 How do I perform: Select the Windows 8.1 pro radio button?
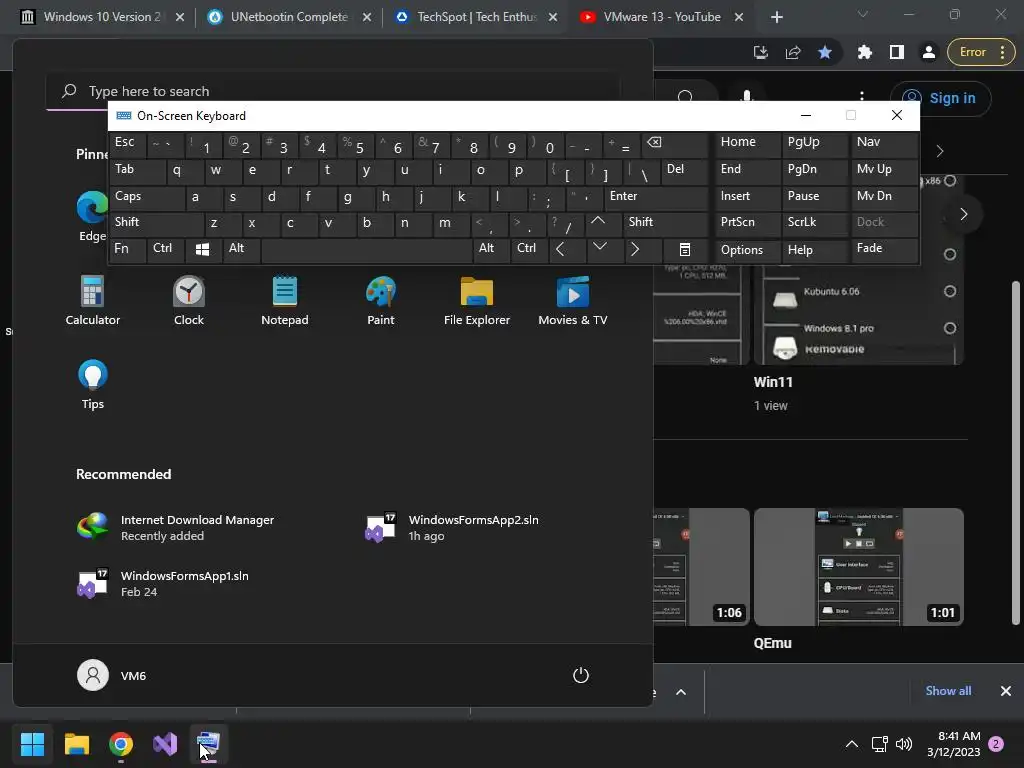click(950, 328)
